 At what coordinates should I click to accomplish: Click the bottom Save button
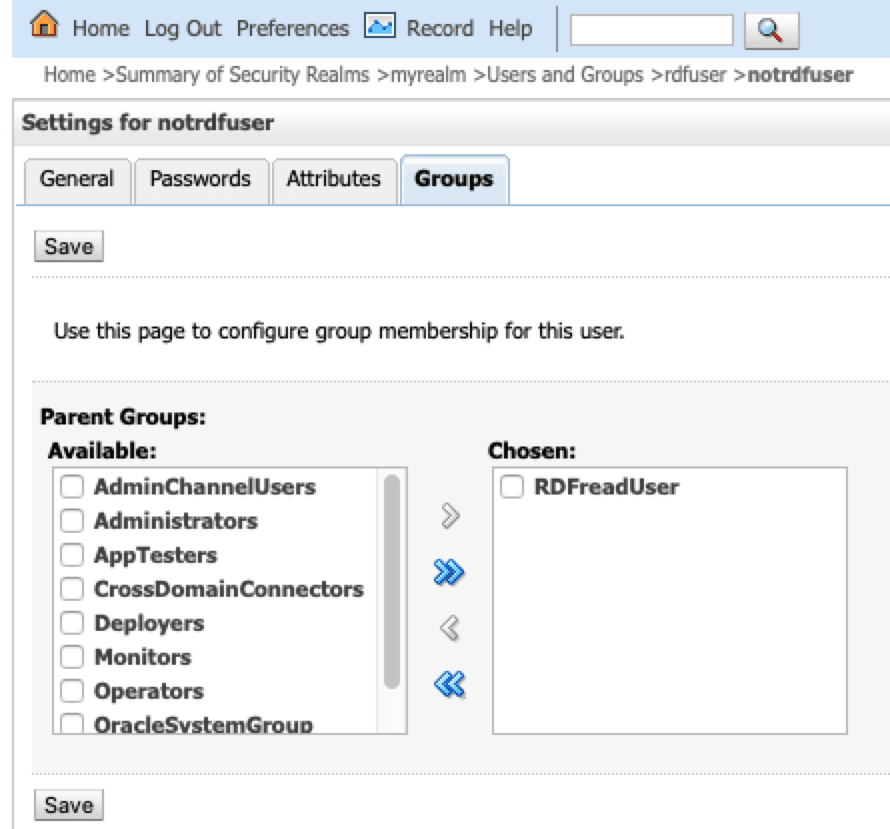pos(69,805)
